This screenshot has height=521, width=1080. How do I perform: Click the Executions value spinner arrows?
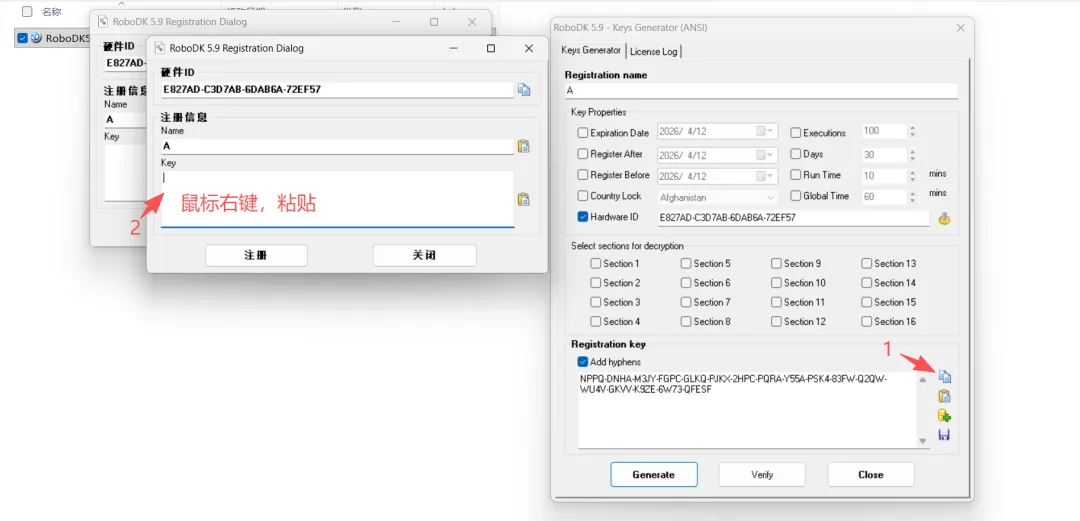click(912, 132)
